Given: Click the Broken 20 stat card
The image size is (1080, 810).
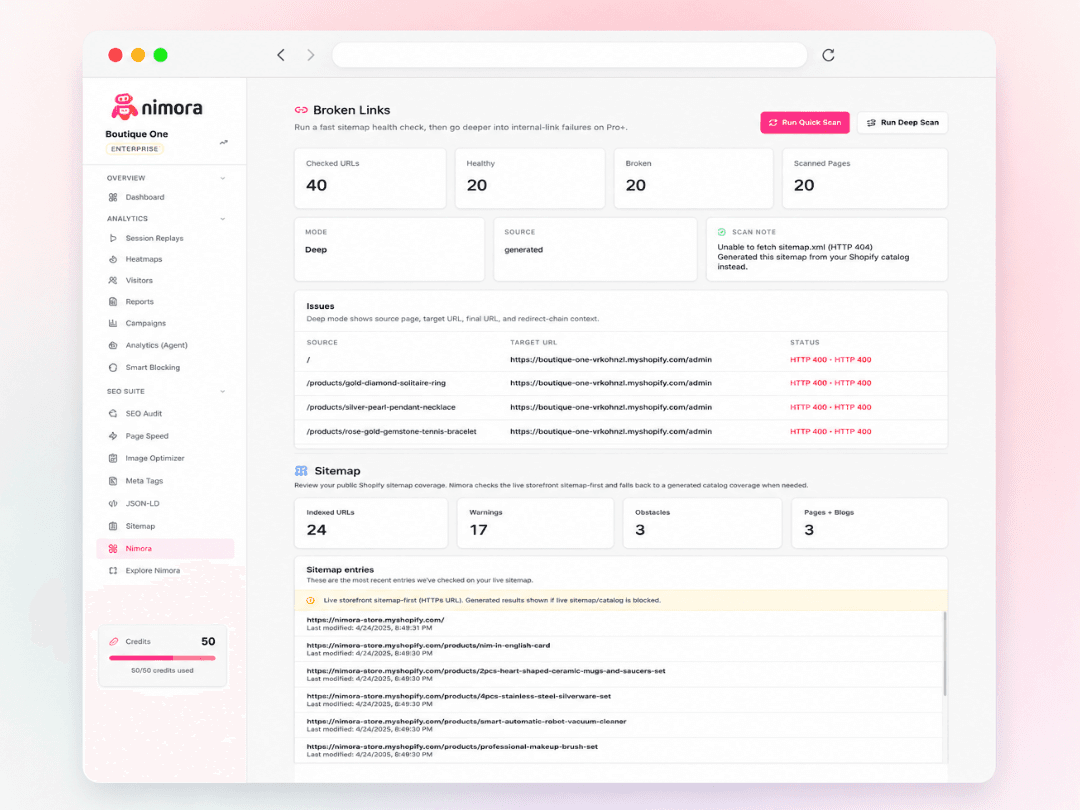Looking at the screenshot, I should pyautogui.click(x=693, y=178).
